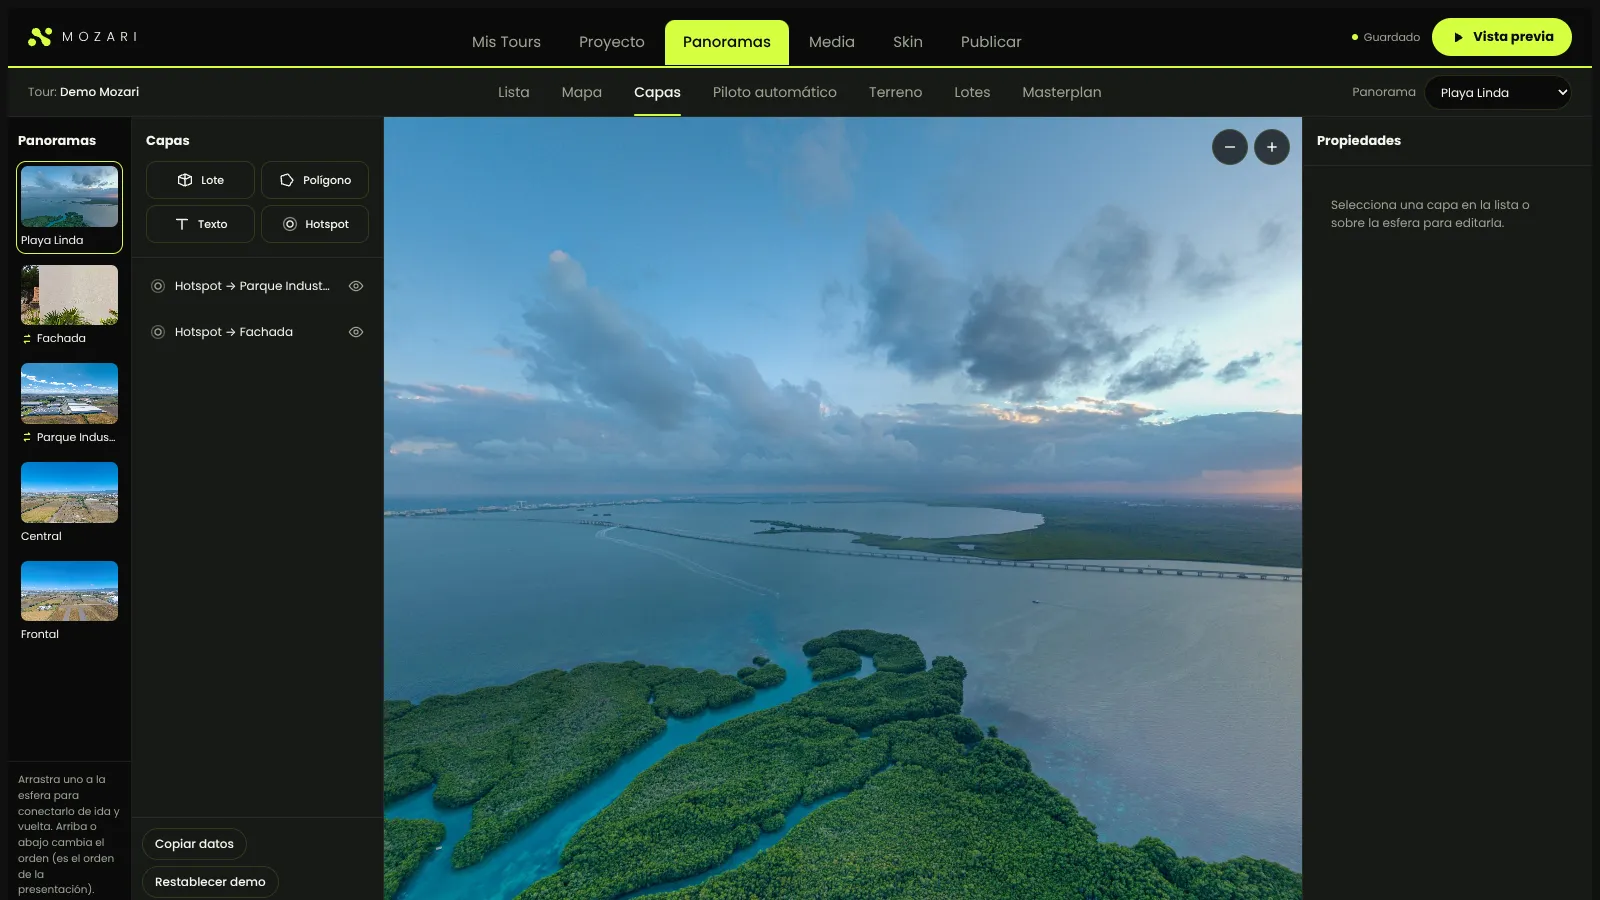Open the Mis Tours tab
Screen dimensions: 1600x900
click(x=506, y=42)
